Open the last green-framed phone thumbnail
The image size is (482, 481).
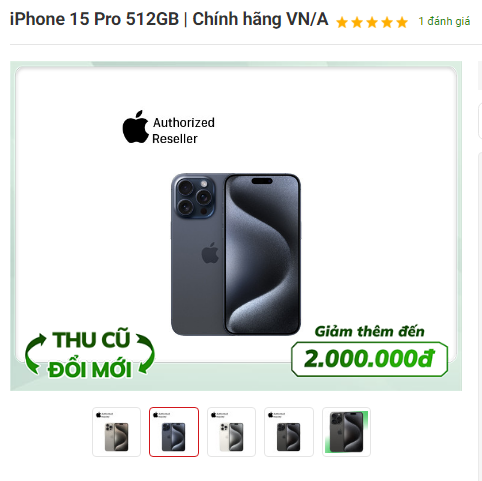tap(346, 432)
